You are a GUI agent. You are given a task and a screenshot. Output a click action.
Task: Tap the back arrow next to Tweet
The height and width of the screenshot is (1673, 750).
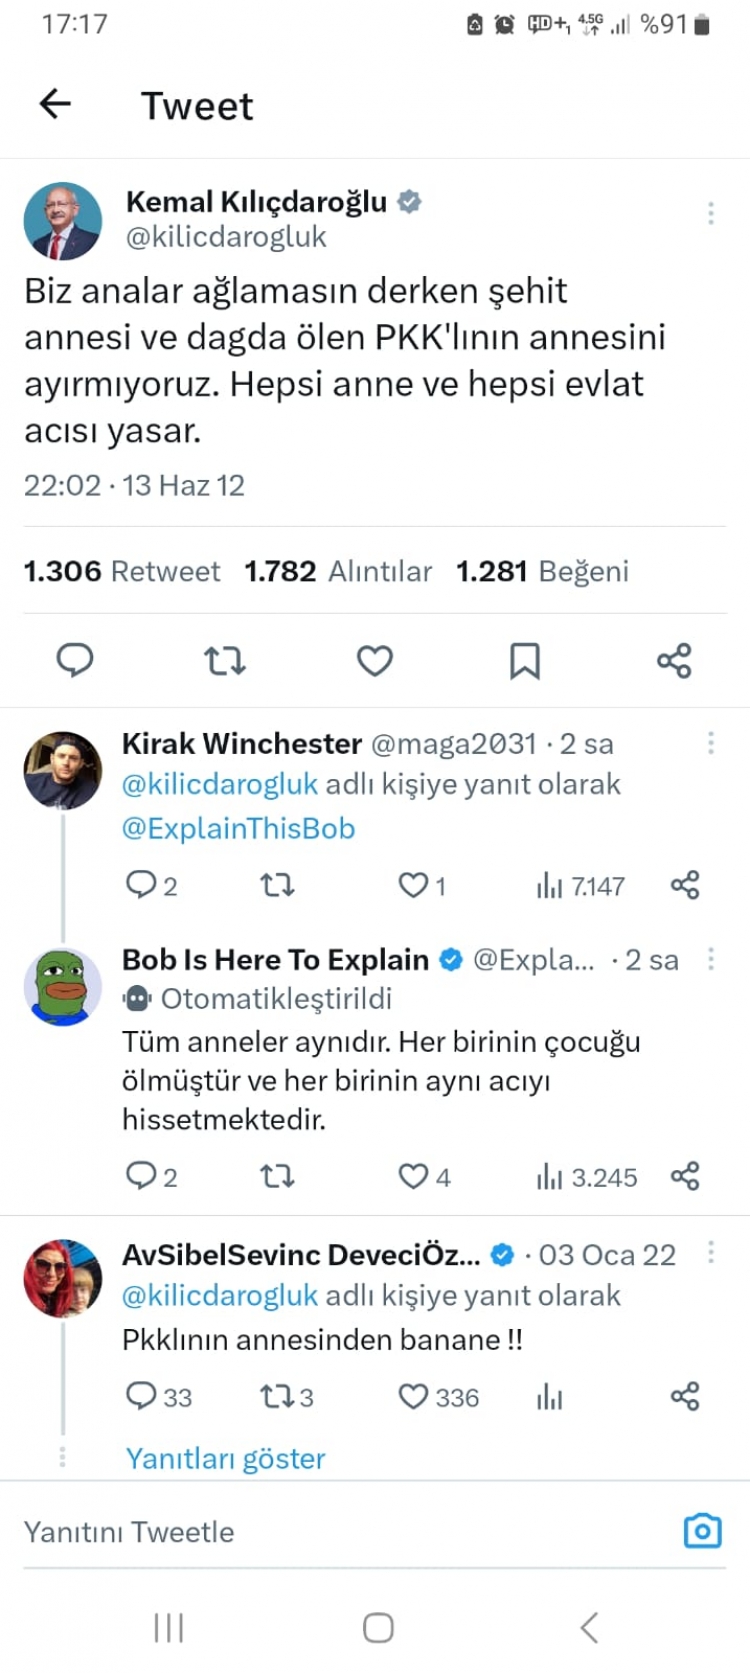(55, 104)
